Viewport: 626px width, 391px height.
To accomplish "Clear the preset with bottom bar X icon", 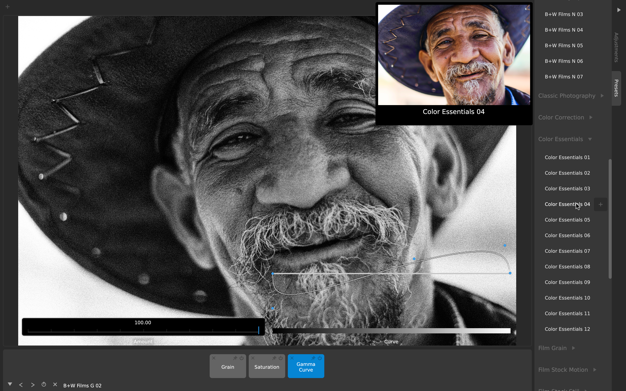I will (x=55, y=385).
